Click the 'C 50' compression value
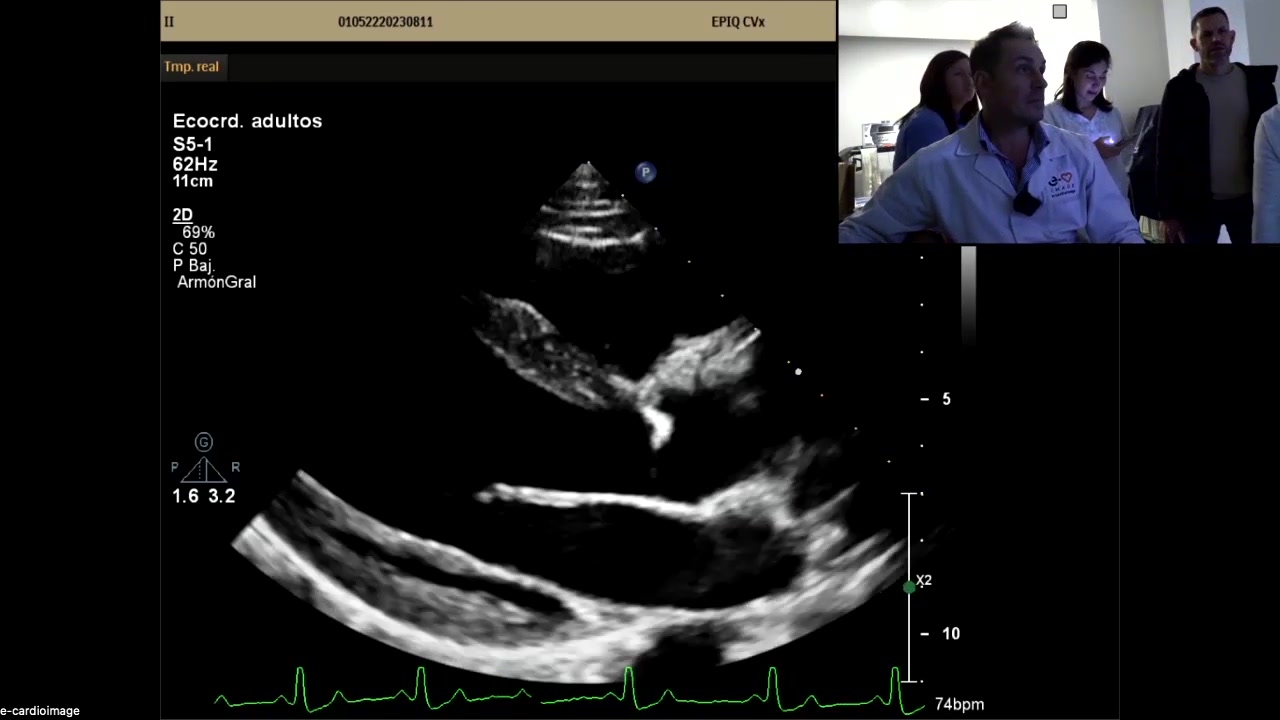The height and width of the screenshot is (720, 1280). [x=190, y=249]
